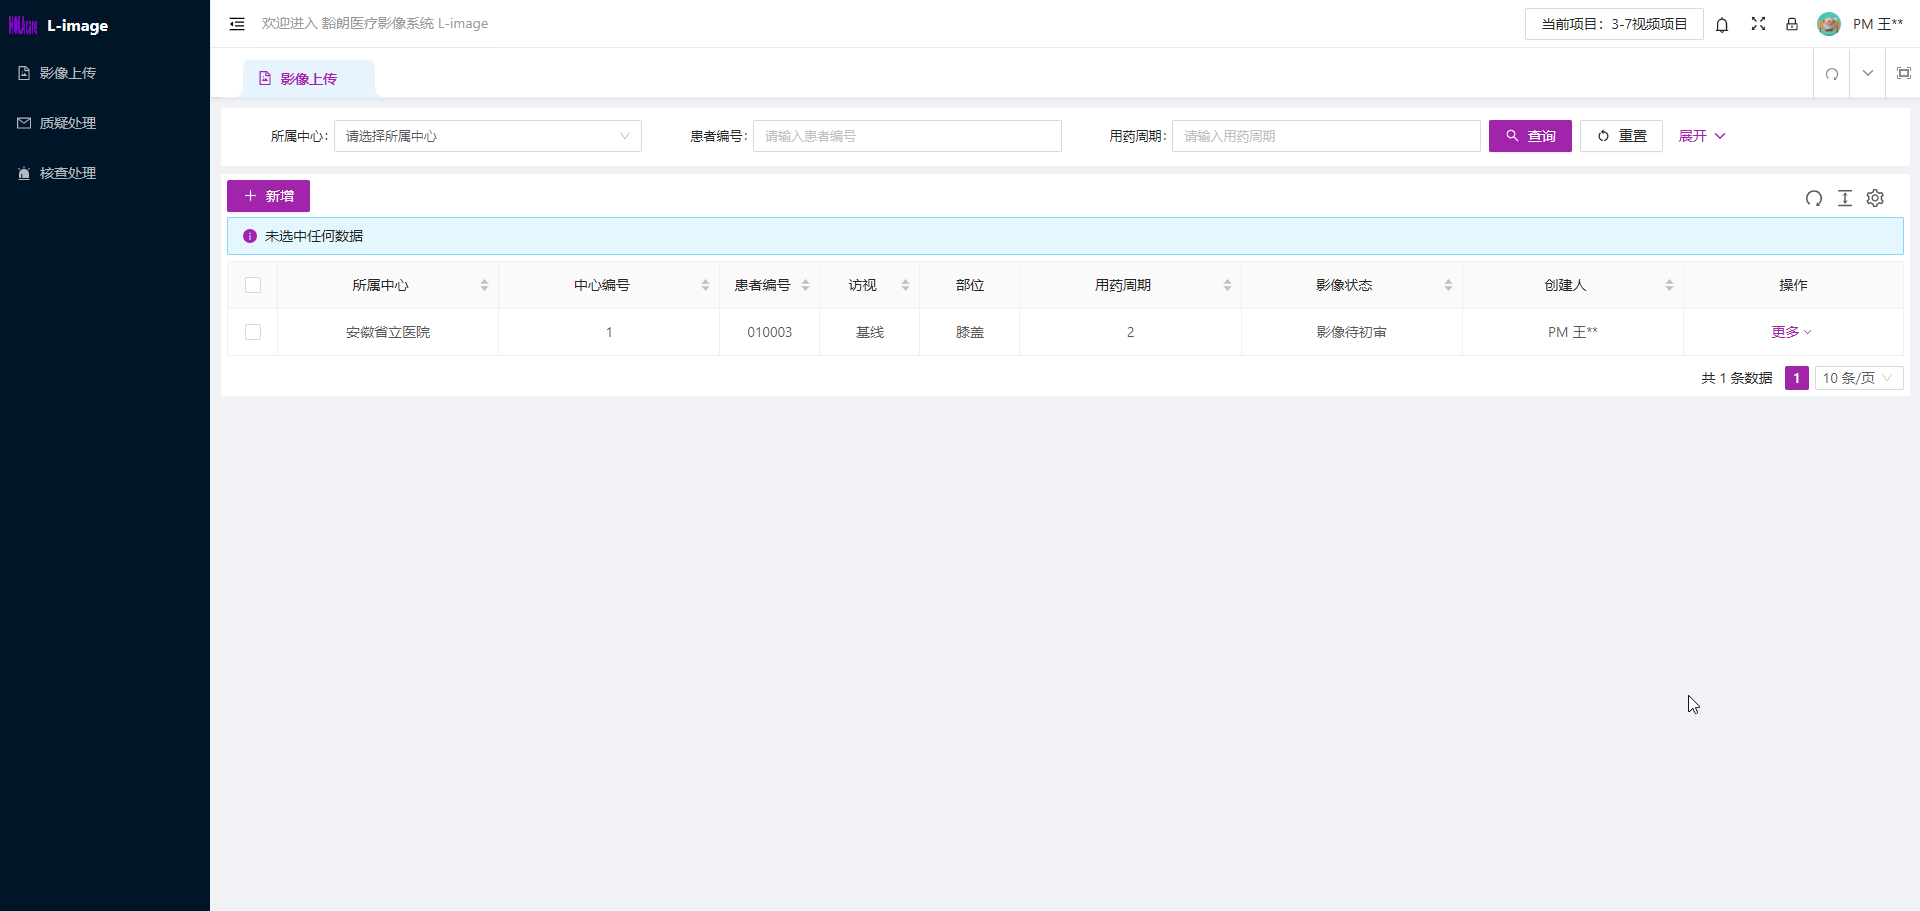The width and height of the screenshot is (1920, 911).
Task: Expand more filters with 展开
Action: [x=1701, y=136]
